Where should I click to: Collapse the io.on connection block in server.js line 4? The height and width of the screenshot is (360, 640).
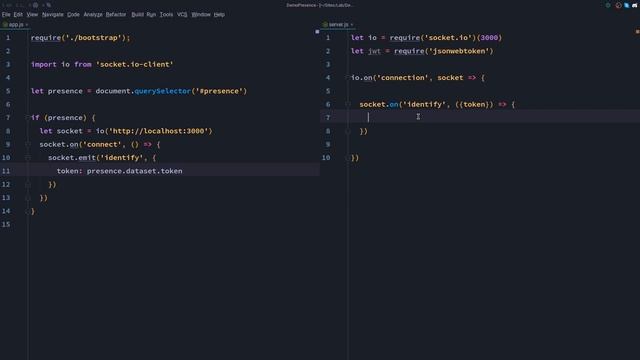[348, 78]
